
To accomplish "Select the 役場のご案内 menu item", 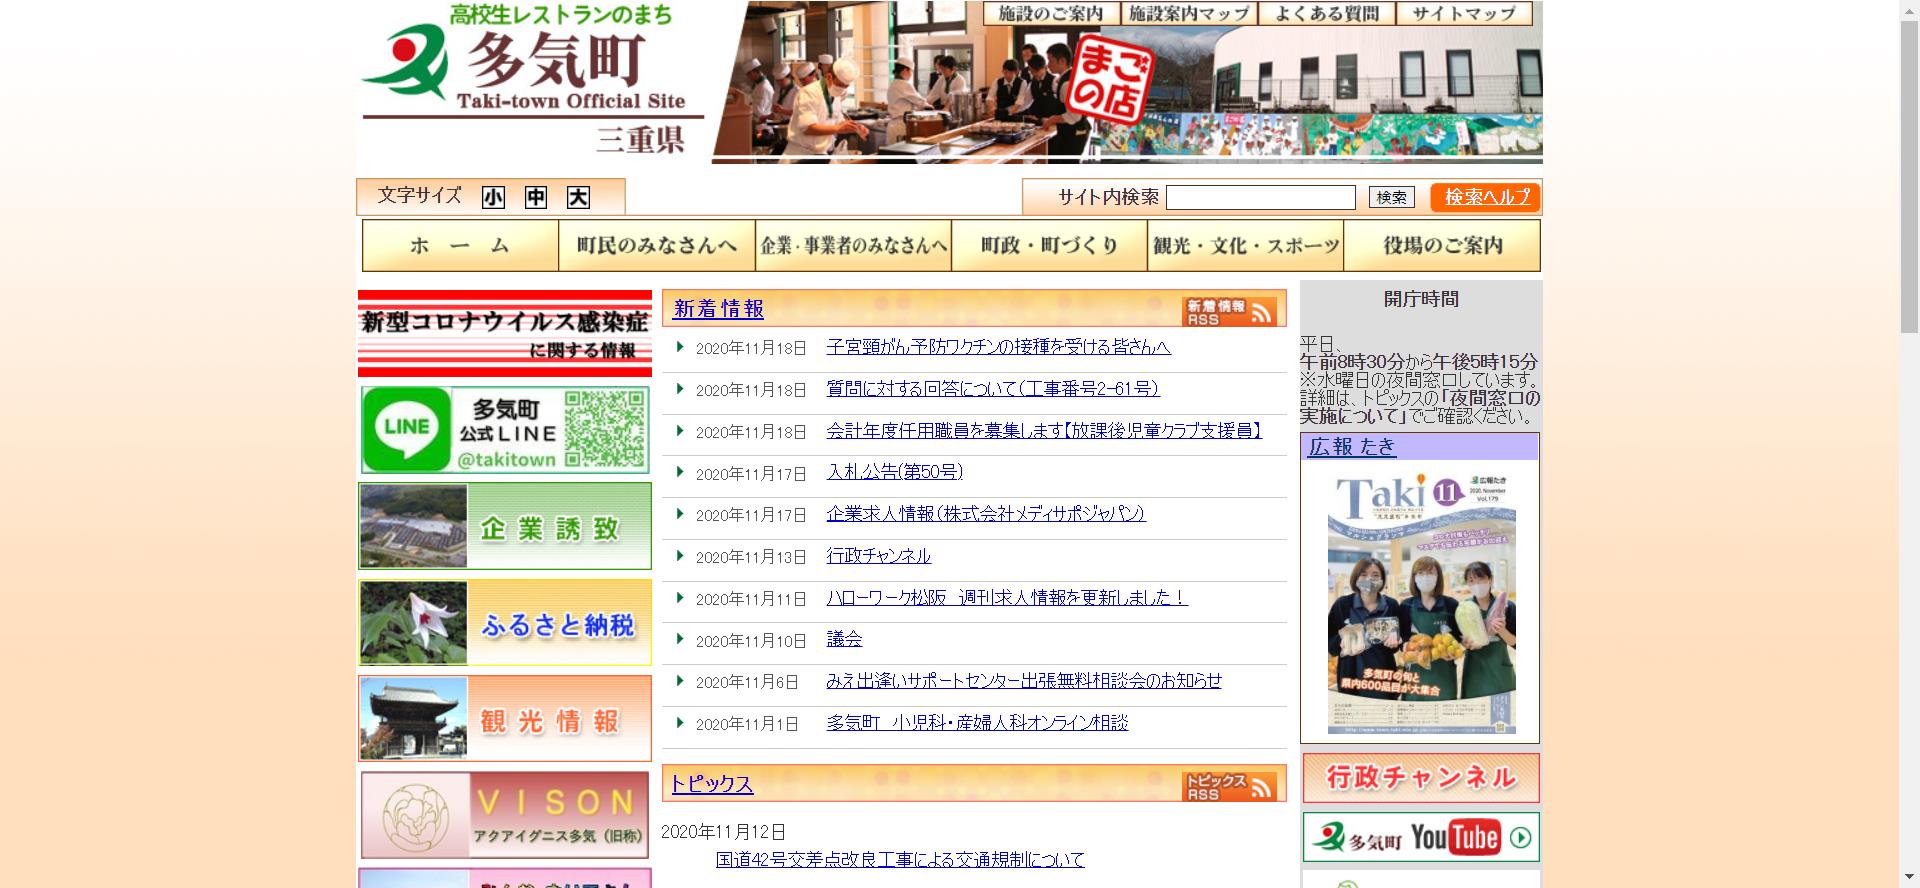I will click(1441, 246).
